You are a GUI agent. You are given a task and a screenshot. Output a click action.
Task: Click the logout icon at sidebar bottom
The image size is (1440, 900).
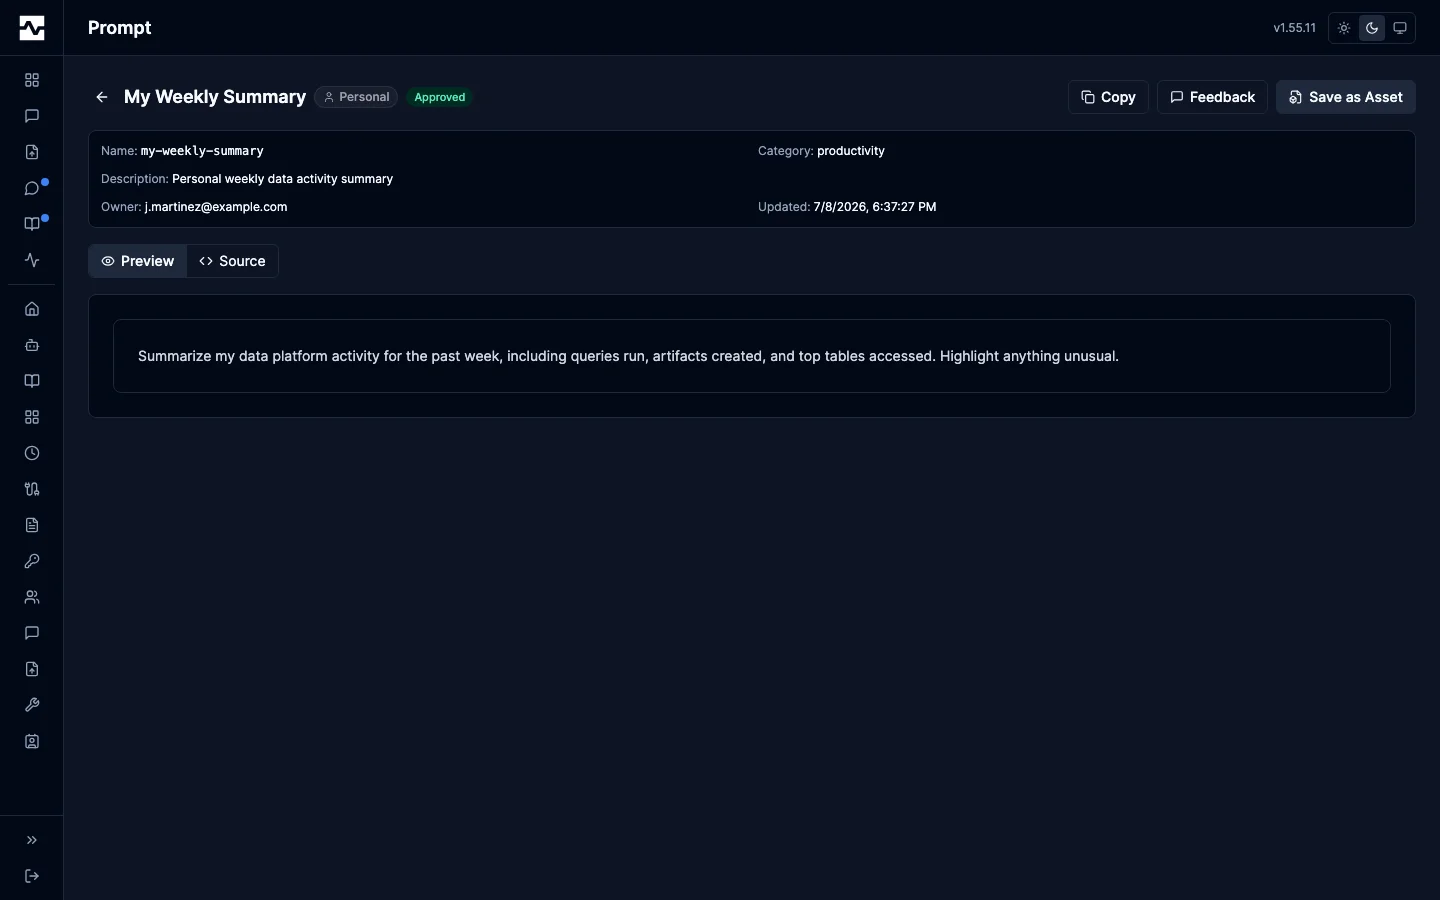[32, 876]
